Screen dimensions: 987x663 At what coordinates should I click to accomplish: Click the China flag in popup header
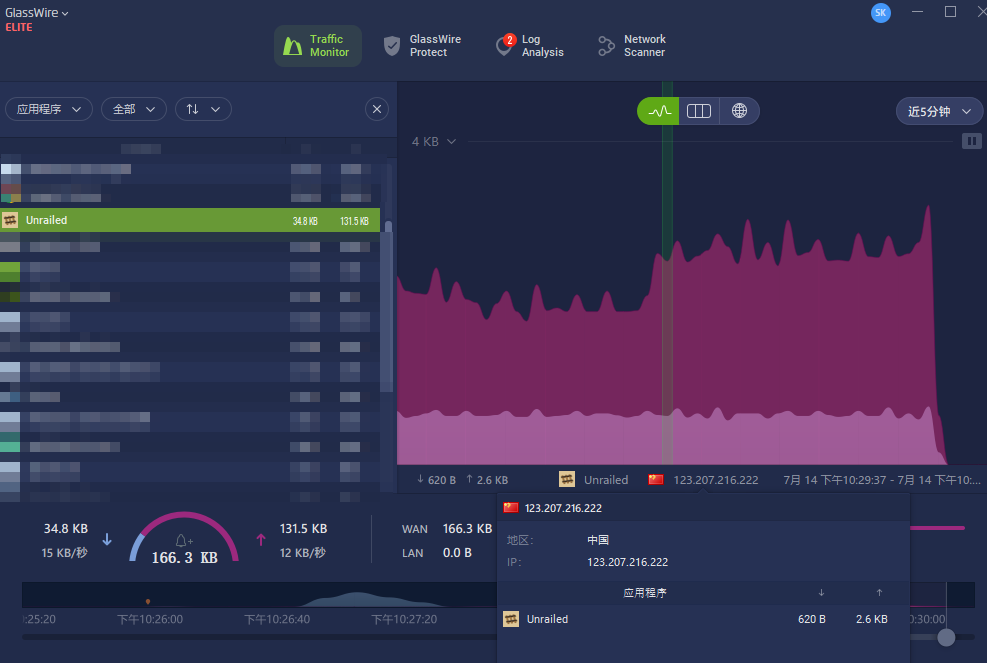(510, 508)
